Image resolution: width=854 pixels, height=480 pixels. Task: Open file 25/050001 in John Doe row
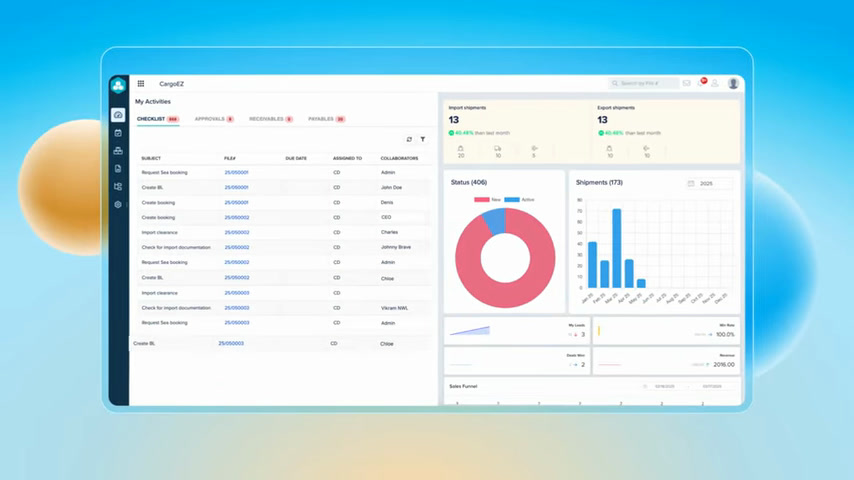[236, 187]
